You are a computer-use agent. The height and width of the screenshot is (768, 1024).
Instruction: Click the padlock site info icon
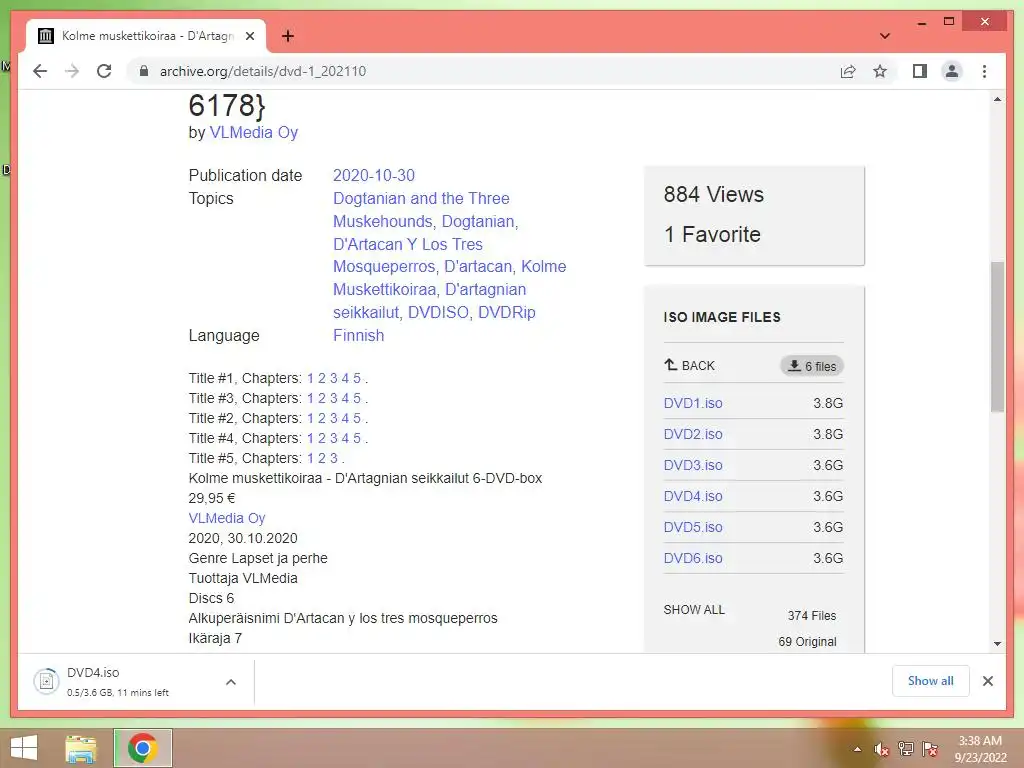pyautogui.click(x=144, y=71)
